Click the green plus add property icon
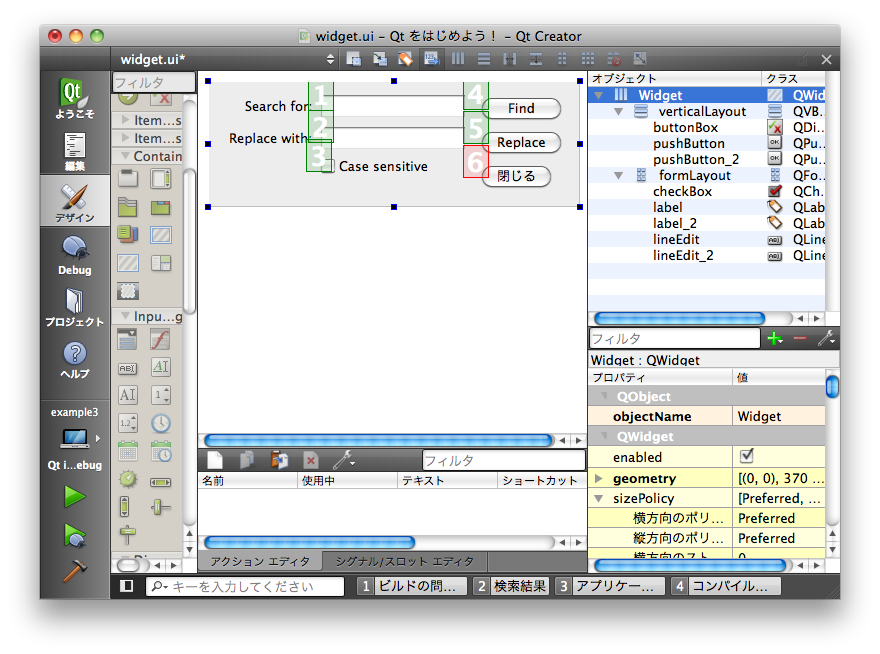This screenshot has width=880, height=654. pyautogui.click(x=774, y=339)
